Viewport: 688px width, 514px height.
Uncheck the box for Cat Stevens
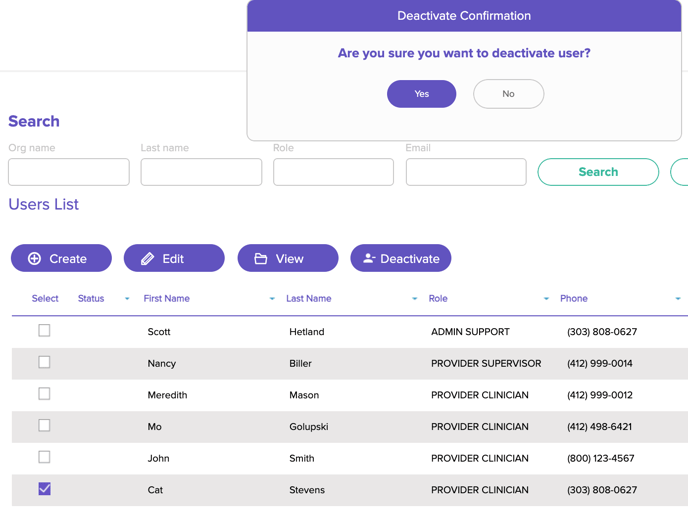click(x=44, y=489)
